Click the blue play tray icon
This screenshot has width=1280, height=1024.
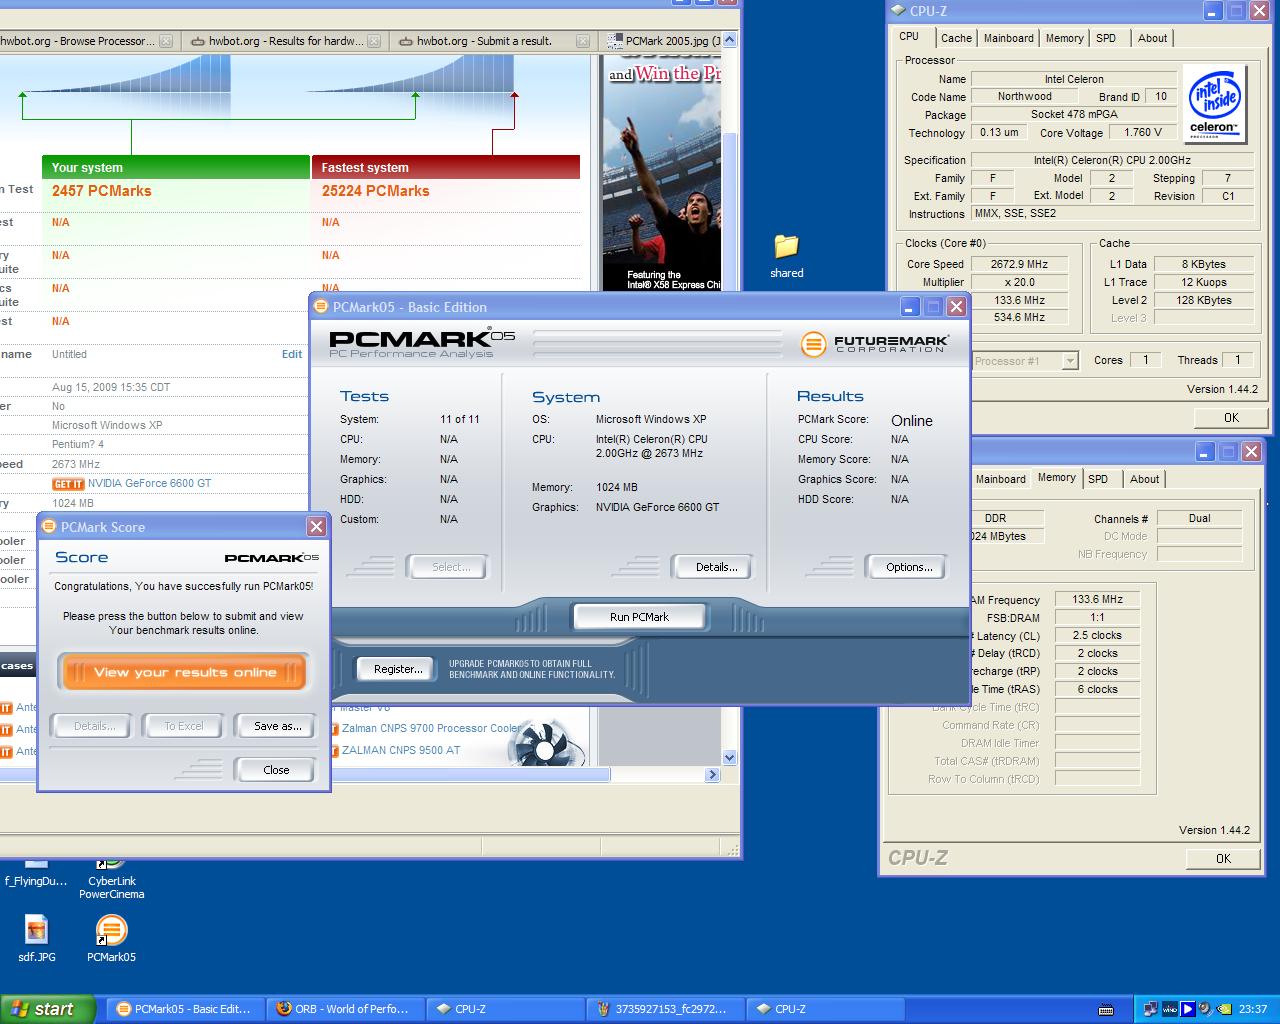point(1187,1009)
